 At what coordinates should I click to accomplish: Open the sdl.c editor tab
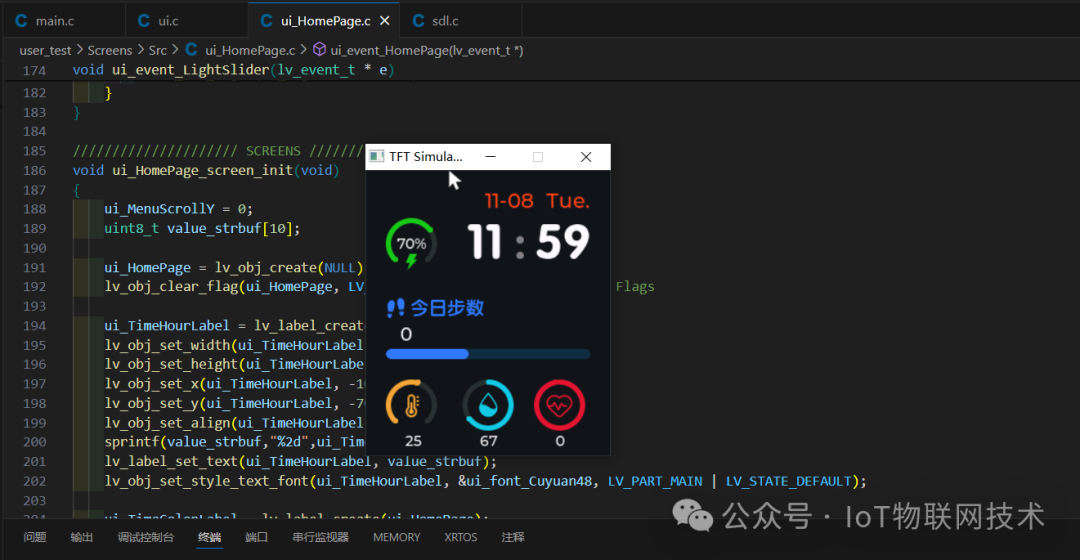pyautogui.click(x=445, y=21)
